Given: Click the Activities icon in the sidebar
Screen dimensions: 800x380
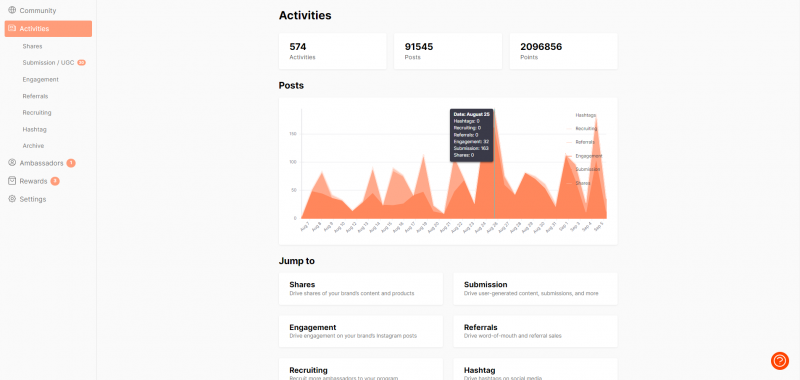Looking at the screenshot, I should [12, 29].
